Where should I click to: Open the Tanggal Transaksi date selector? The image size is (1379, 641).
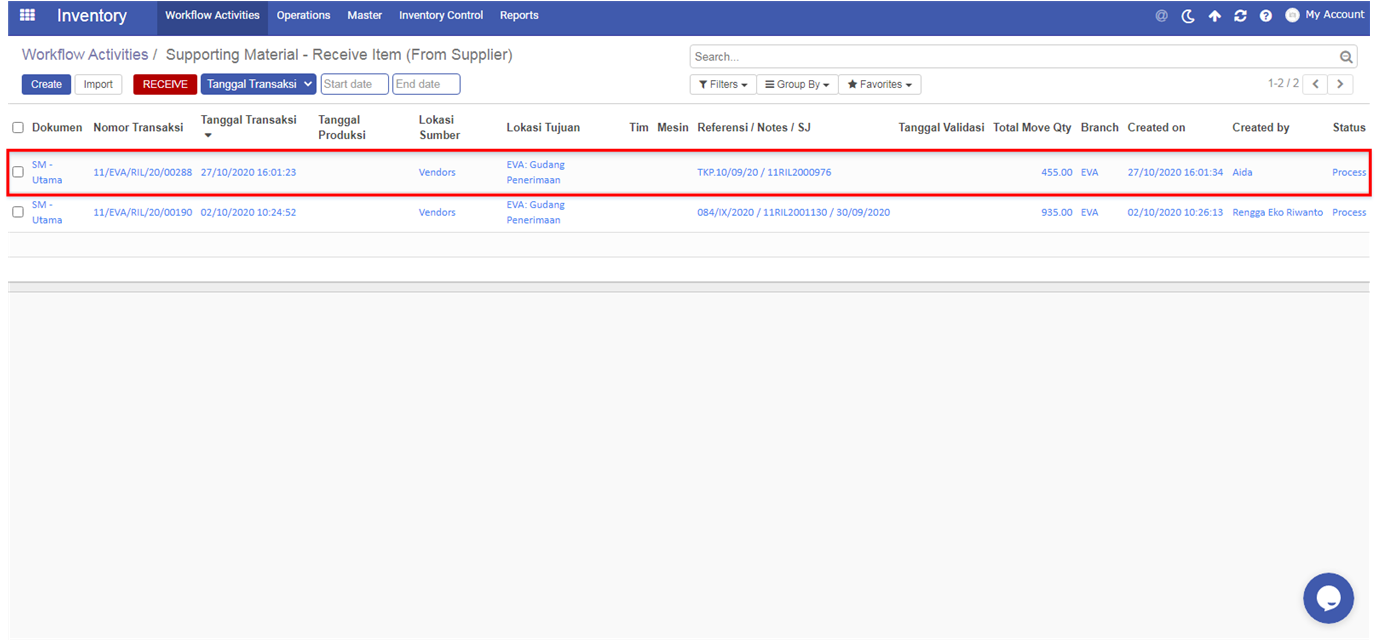tap(258, 84)
